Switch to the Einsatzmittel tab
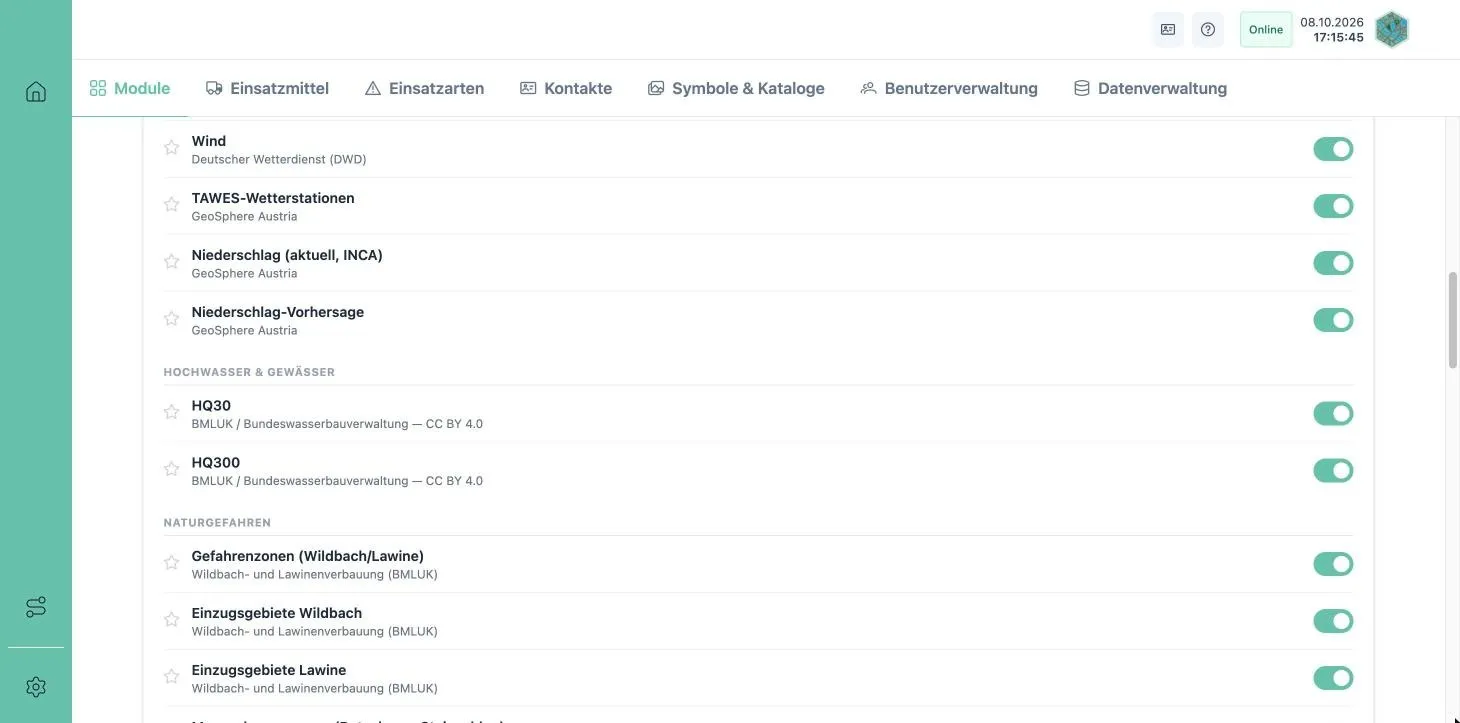This screenshot has width=1460, height=723. click(267, 88)
